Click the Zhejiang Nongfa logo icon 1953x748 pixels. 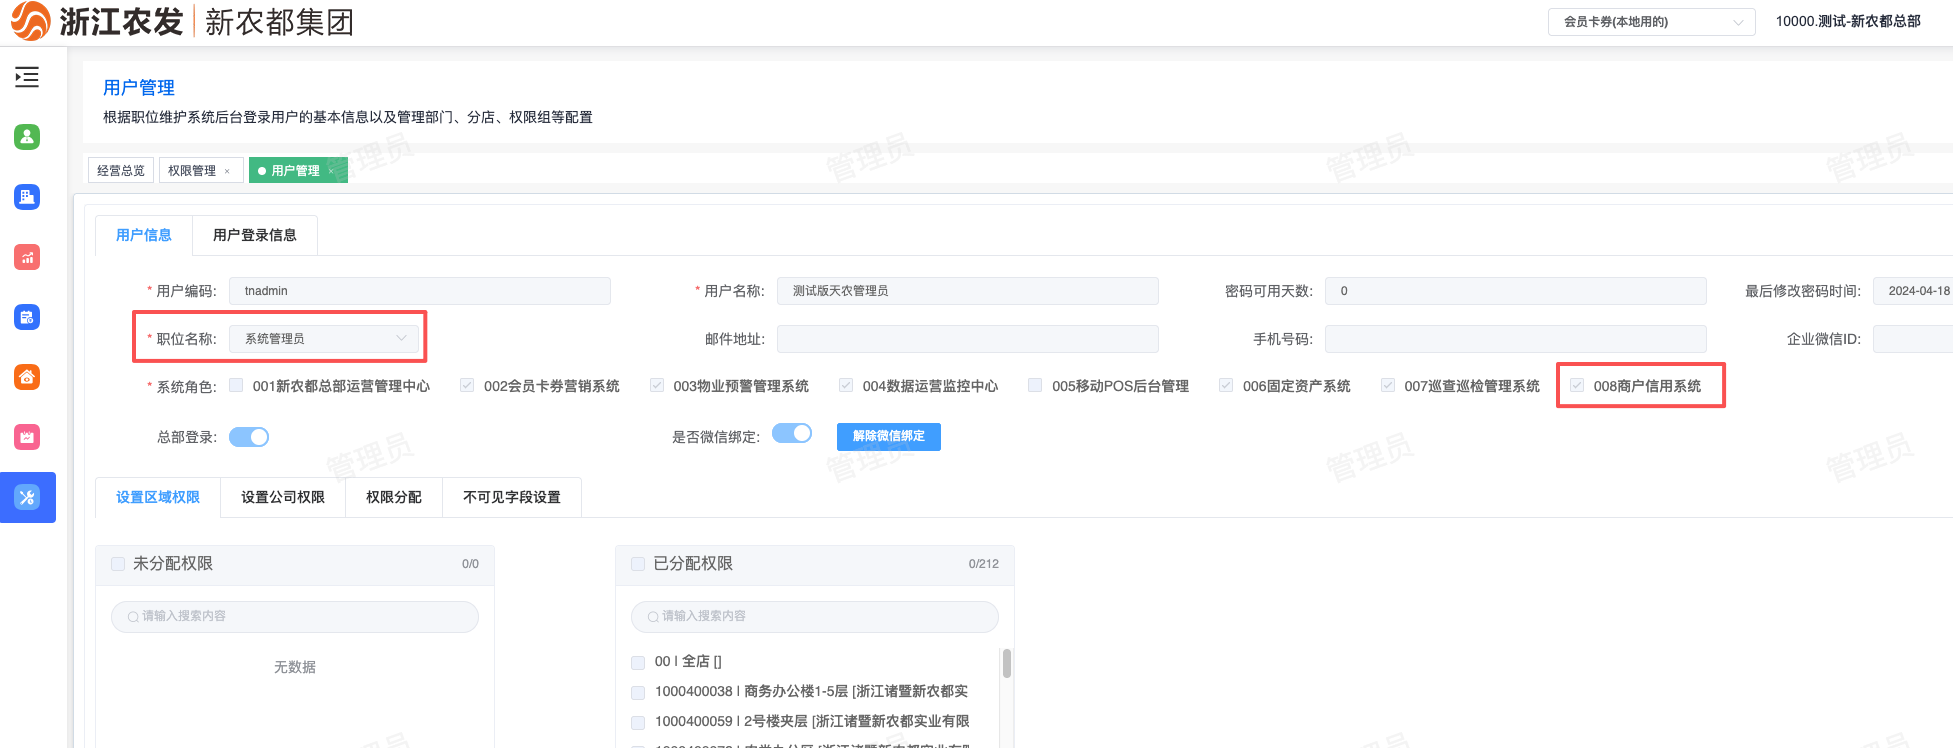point(31,21)
